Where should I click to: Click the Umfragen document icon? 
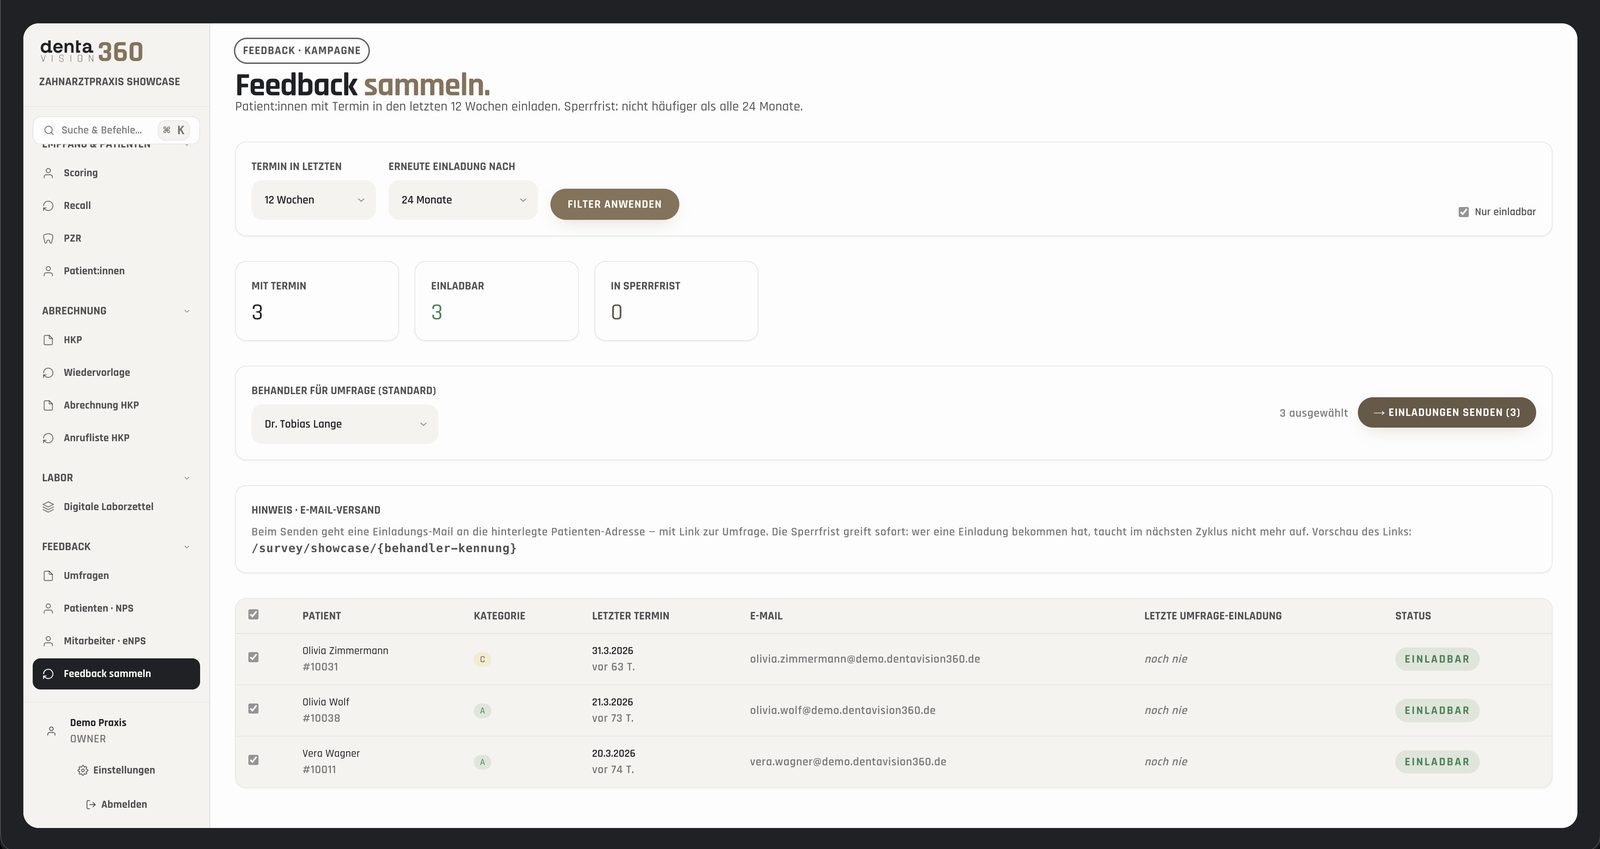48,576
